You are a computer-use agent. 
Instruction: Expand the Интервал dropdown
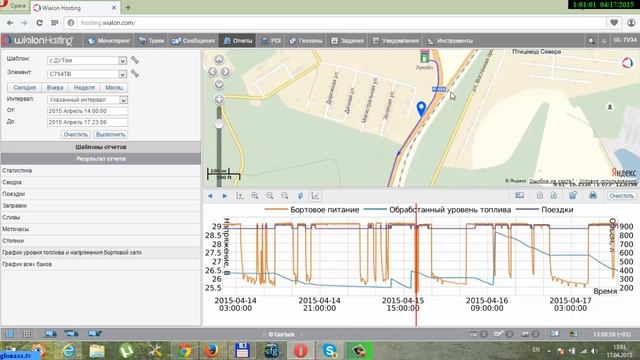tap(123, 100)
